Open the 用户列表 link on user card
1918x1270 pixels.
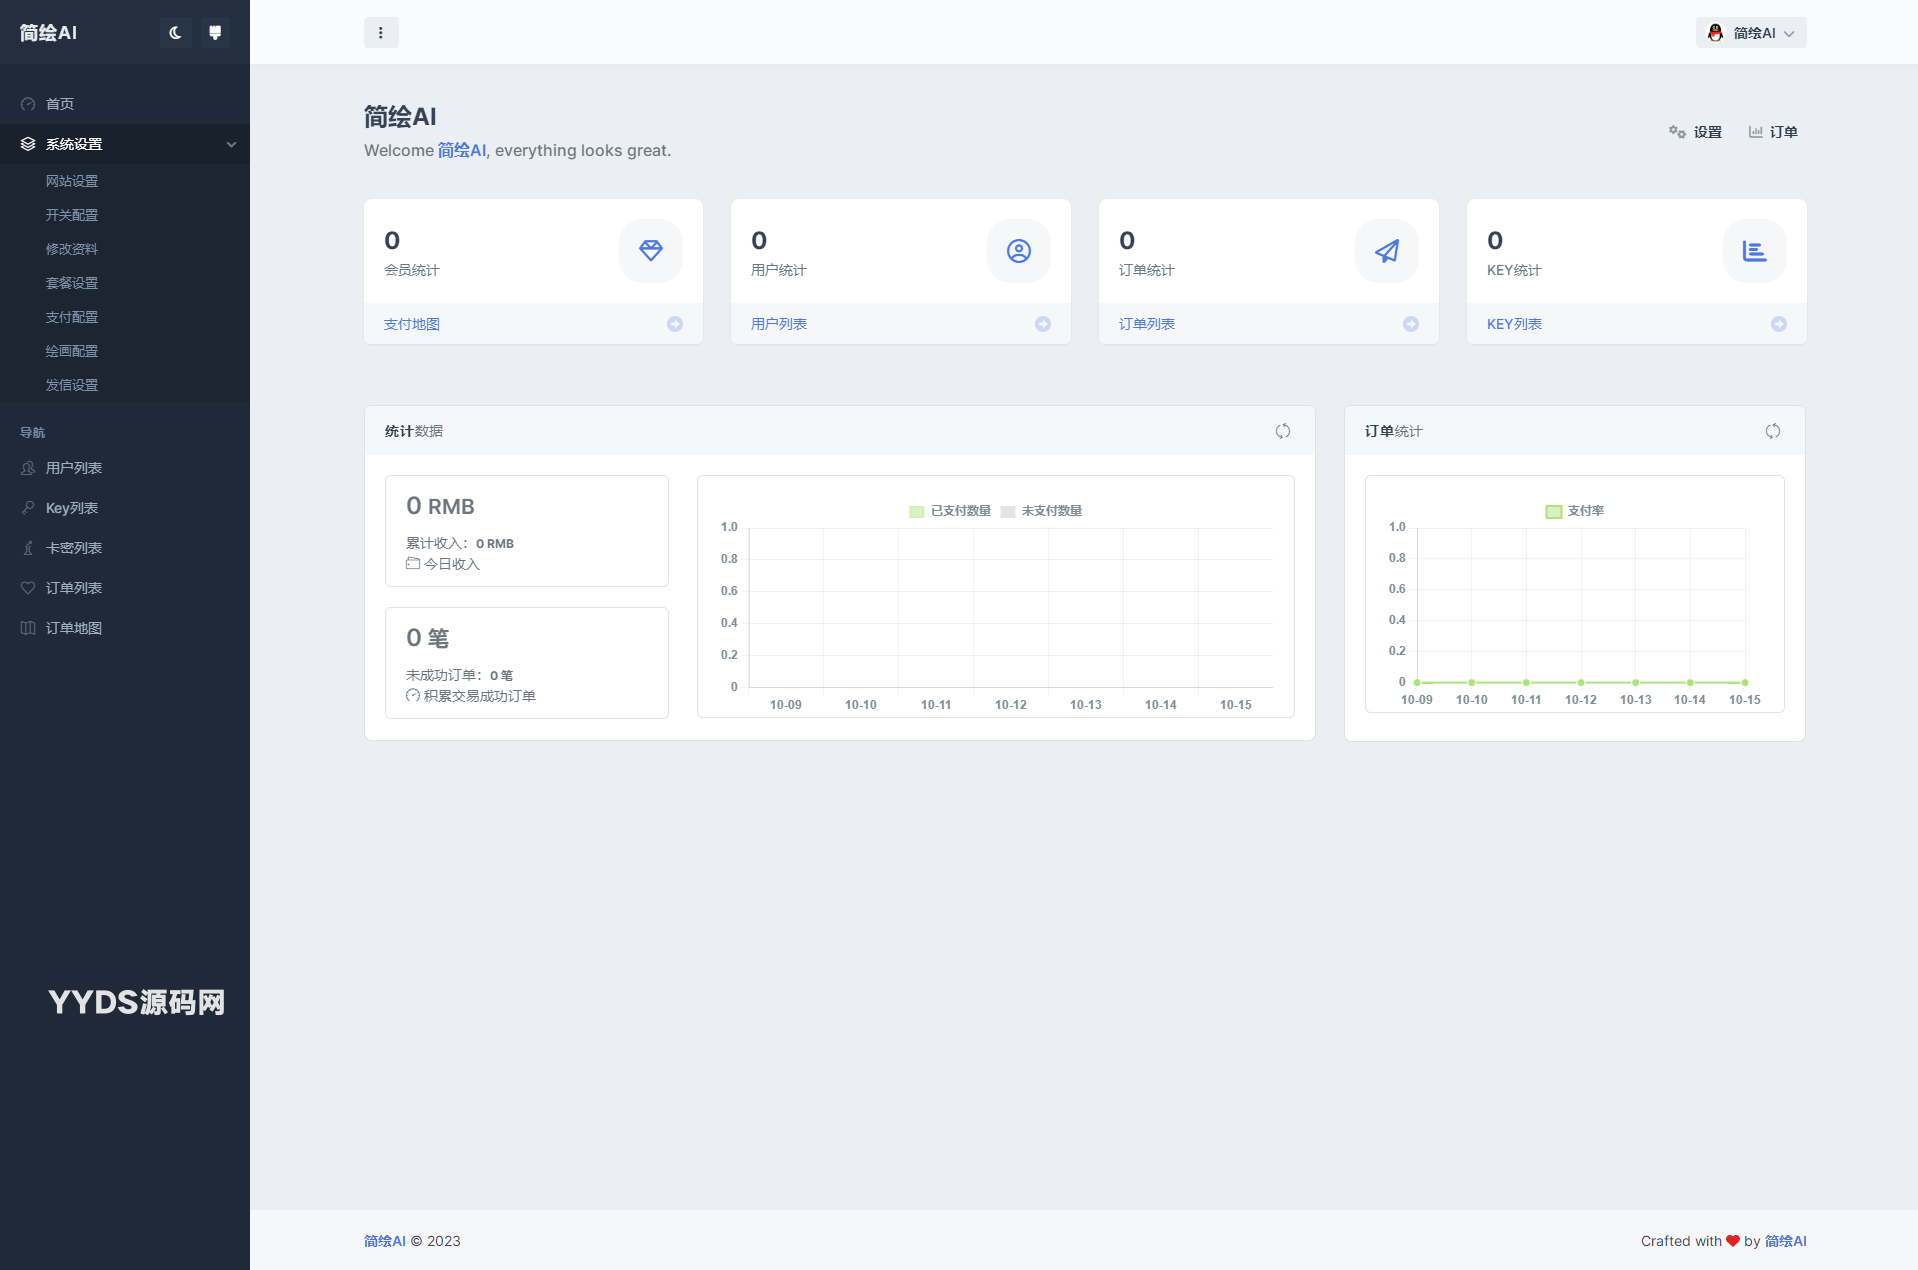(x=779, y=324)
